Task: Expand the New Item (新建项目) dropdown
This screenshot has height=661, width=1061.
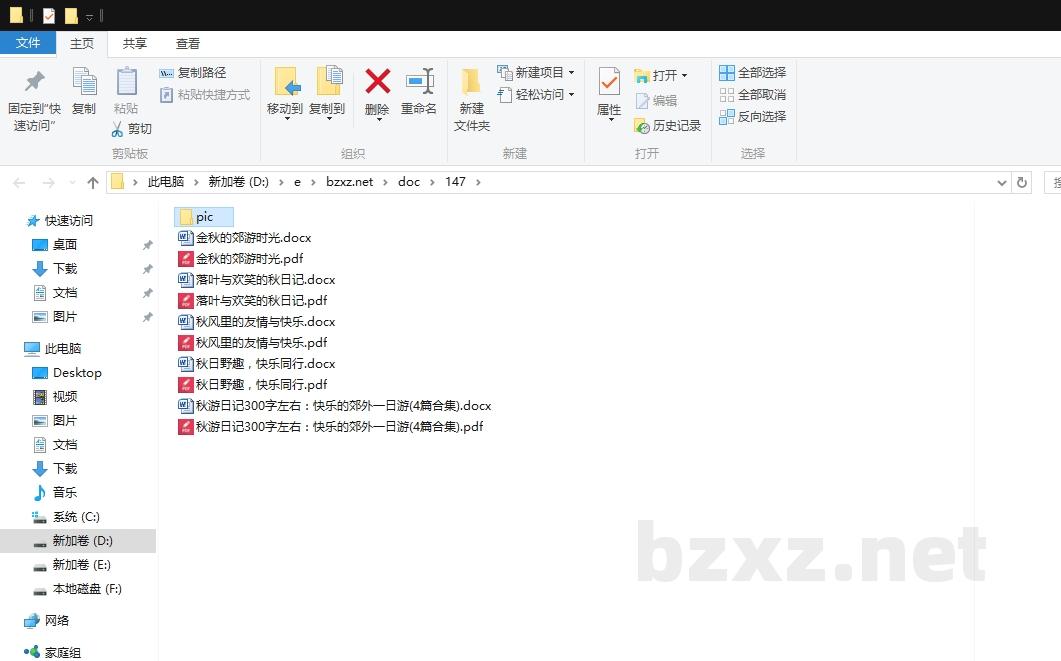Action: pos(571,73)
